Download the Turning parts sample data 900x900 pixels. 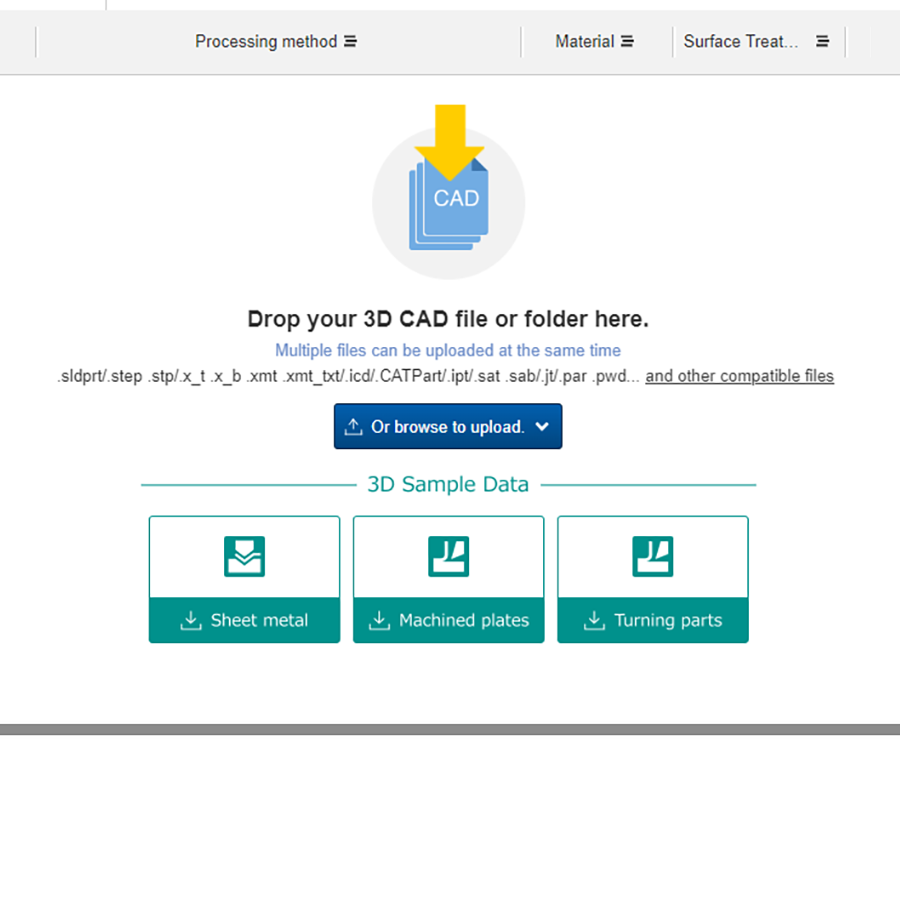tap(653, 621)
